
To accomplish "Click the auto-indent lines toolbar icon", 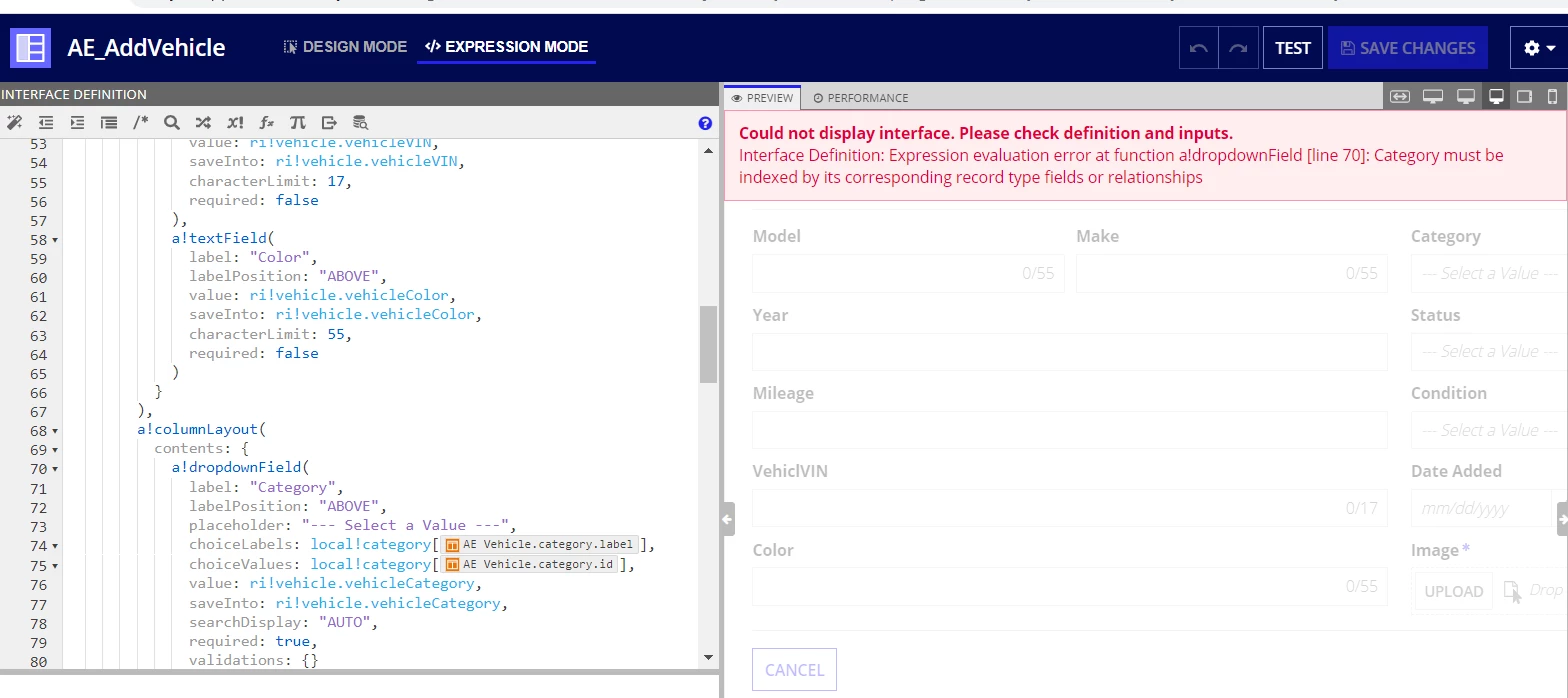I will pyautogui.click(x=109, y=123).
